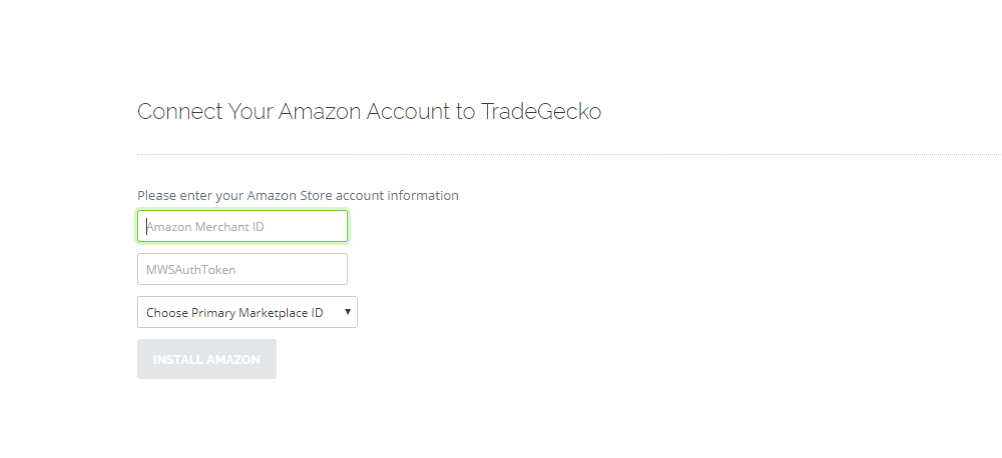The image size is (1002, 458).
Task: Select the 'Amazon Merchant ID' placeholder text
Action: (206, 227)
